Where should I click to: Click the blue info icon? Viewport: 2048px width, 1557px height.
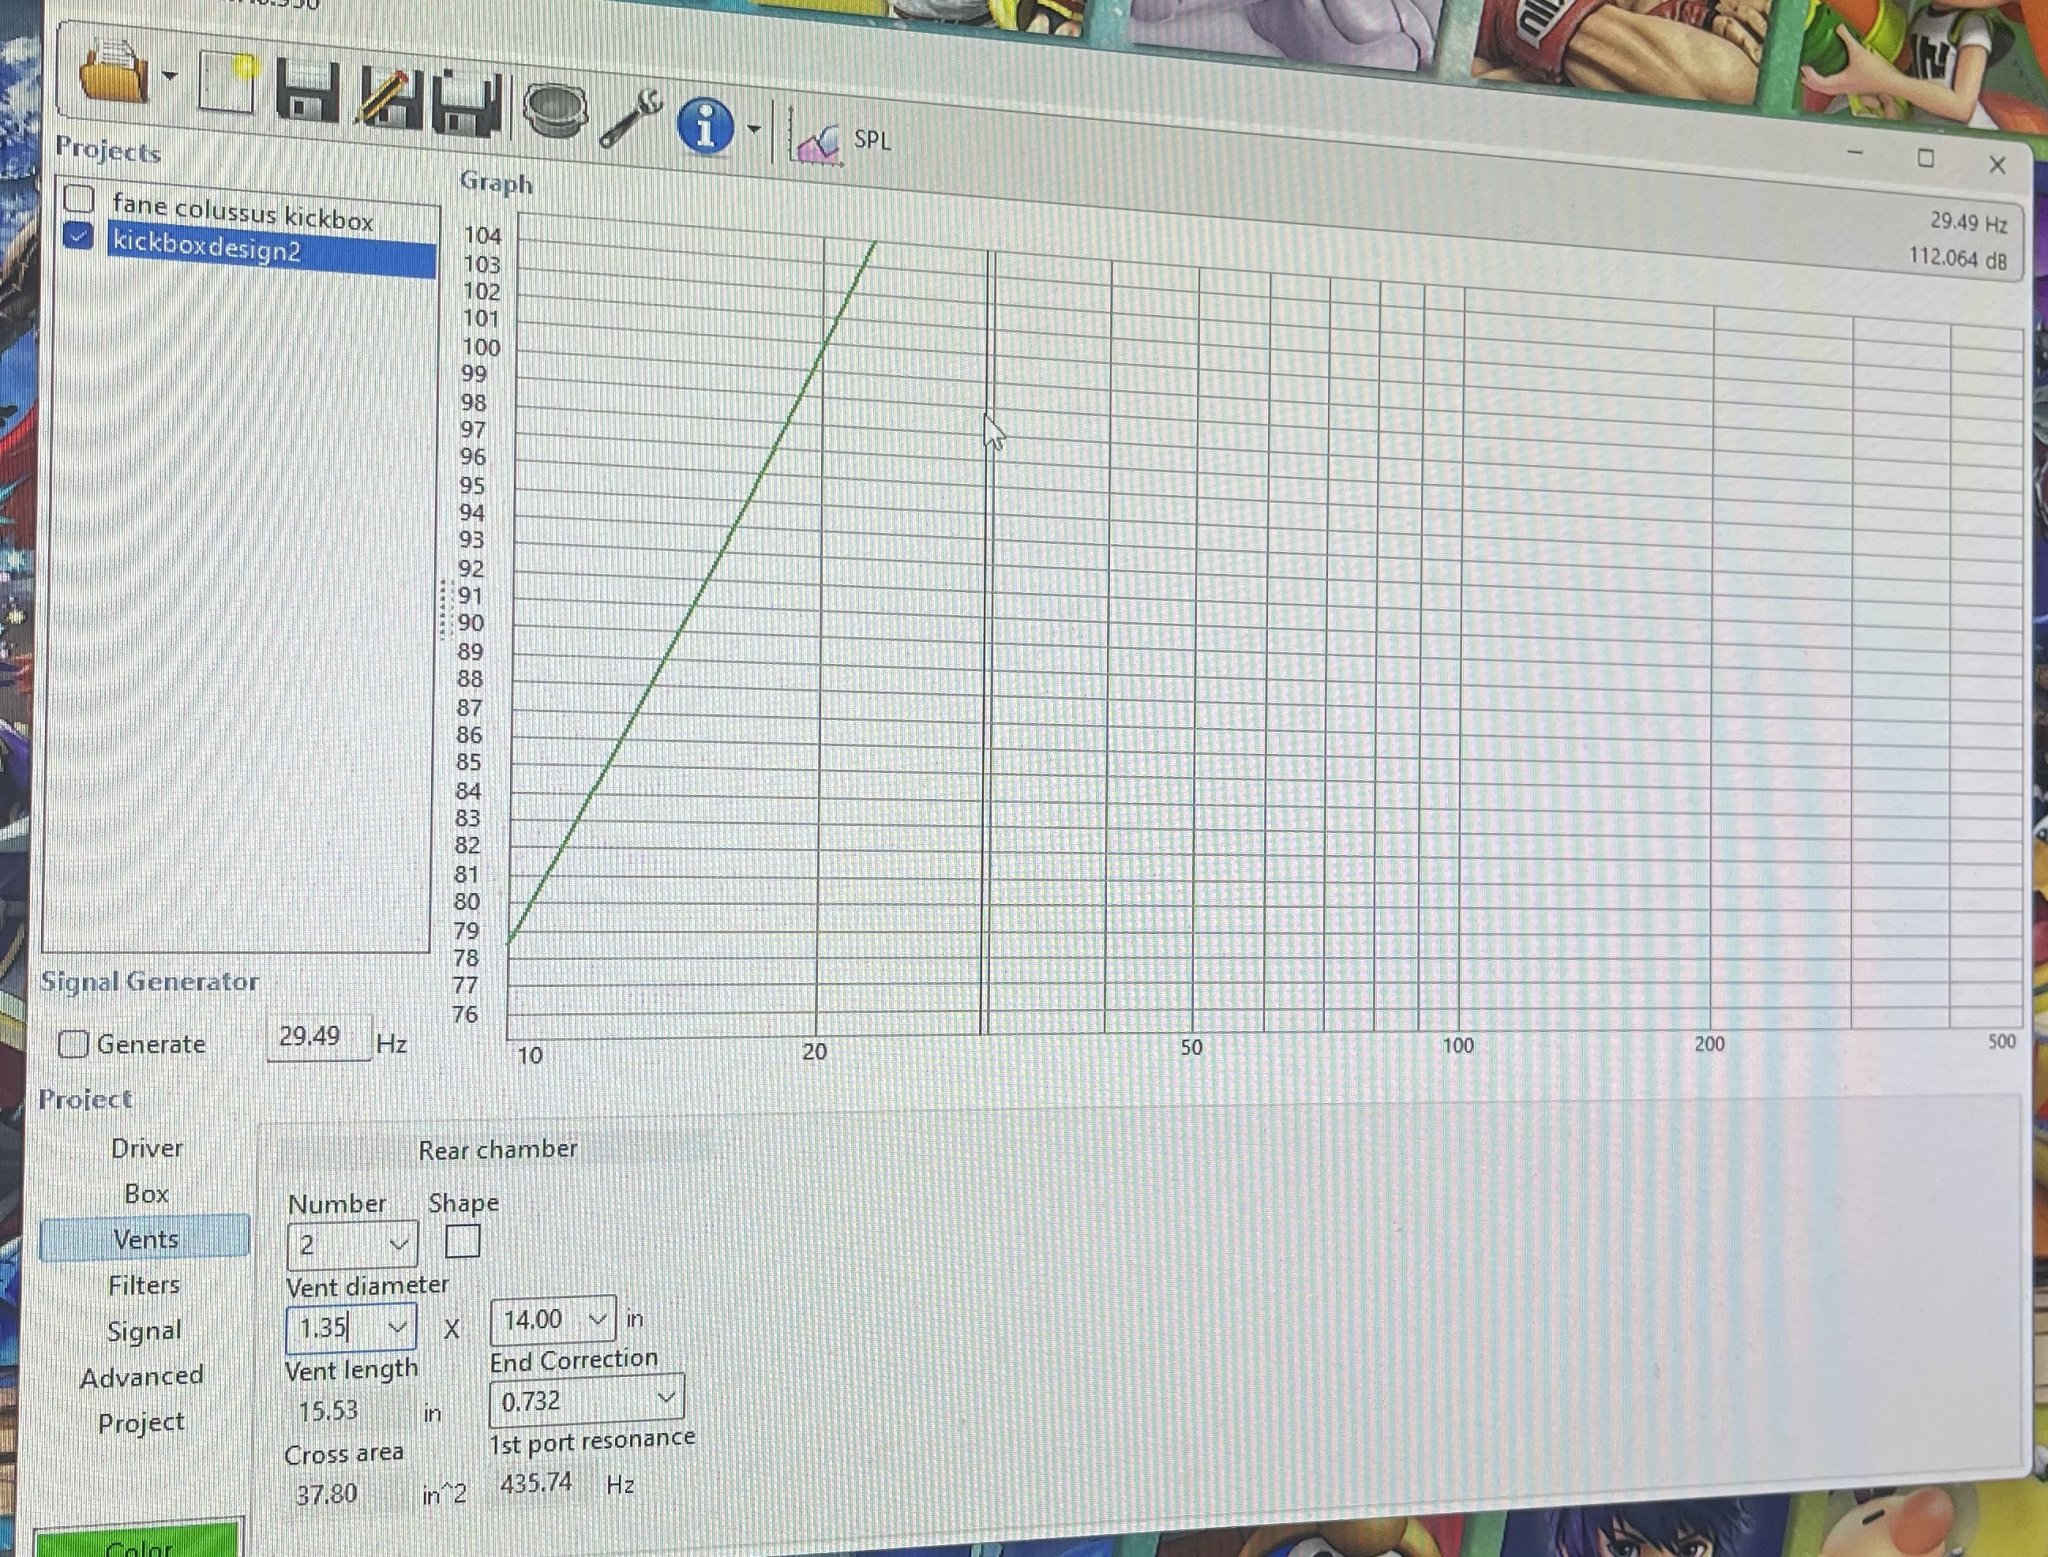click(706, 126)
